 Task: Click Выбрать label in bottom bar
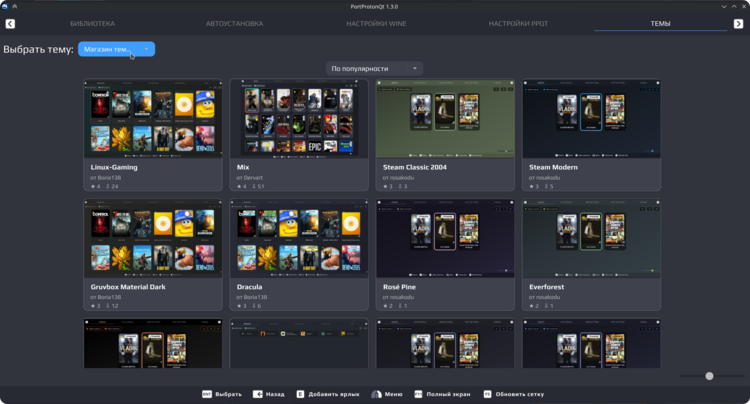coord(228,394)
